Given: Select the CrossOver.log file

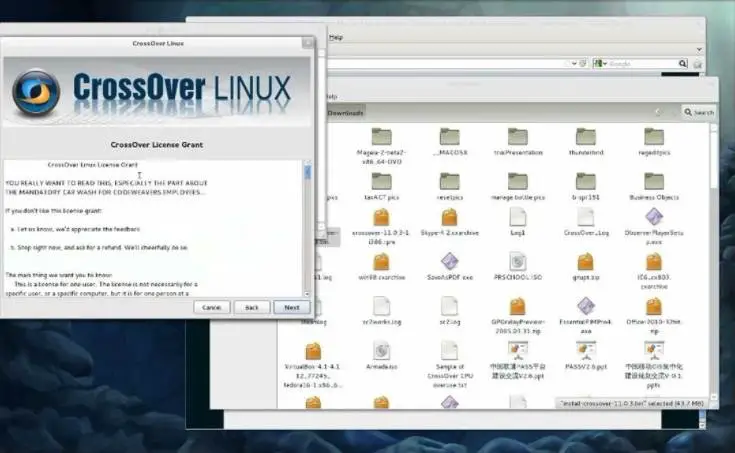Looking at the screenshot, I should (x=586, y=222).
